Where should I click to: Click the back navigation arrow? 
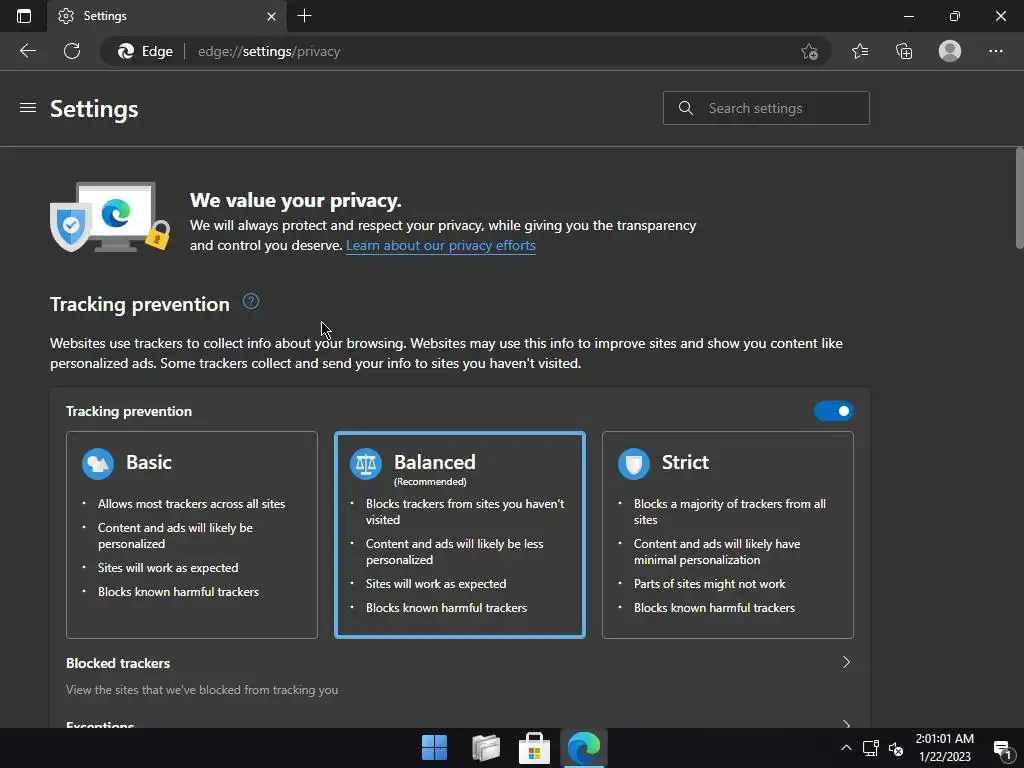pos(28,51)
